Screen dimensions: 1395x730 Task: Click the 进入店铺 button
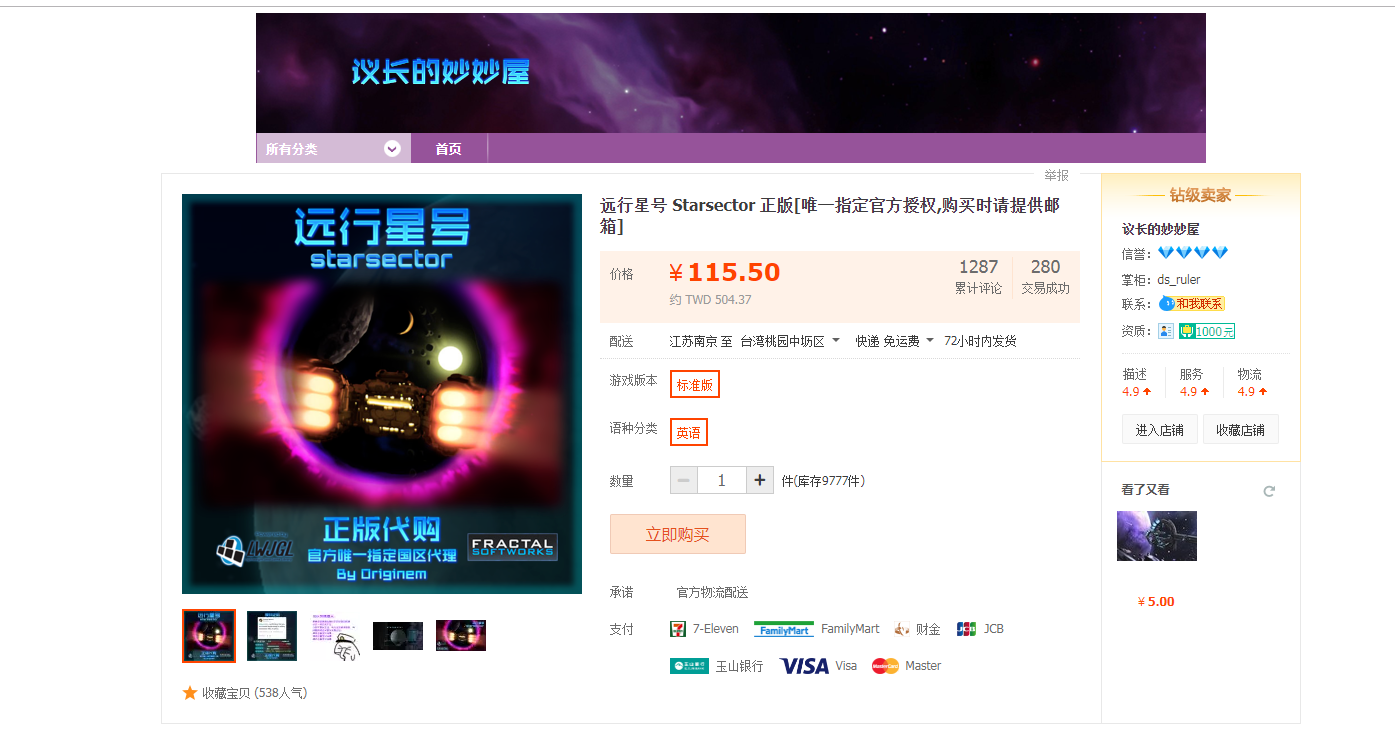(1159, 430)
